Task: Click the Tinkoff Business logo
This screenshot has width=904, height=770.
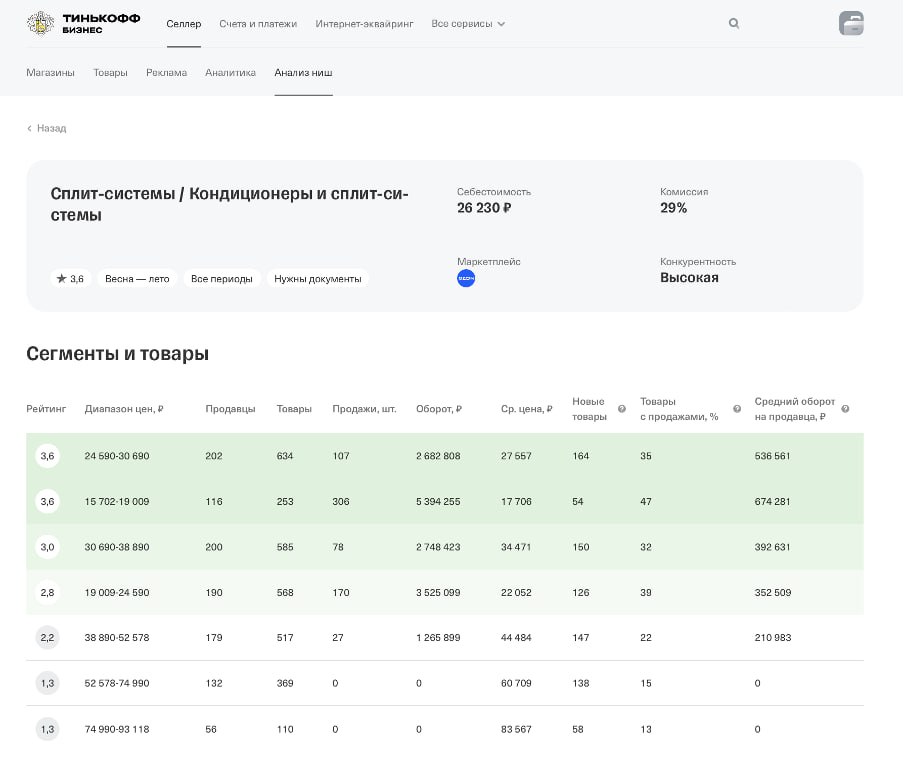Action: [x=84, y=24]
